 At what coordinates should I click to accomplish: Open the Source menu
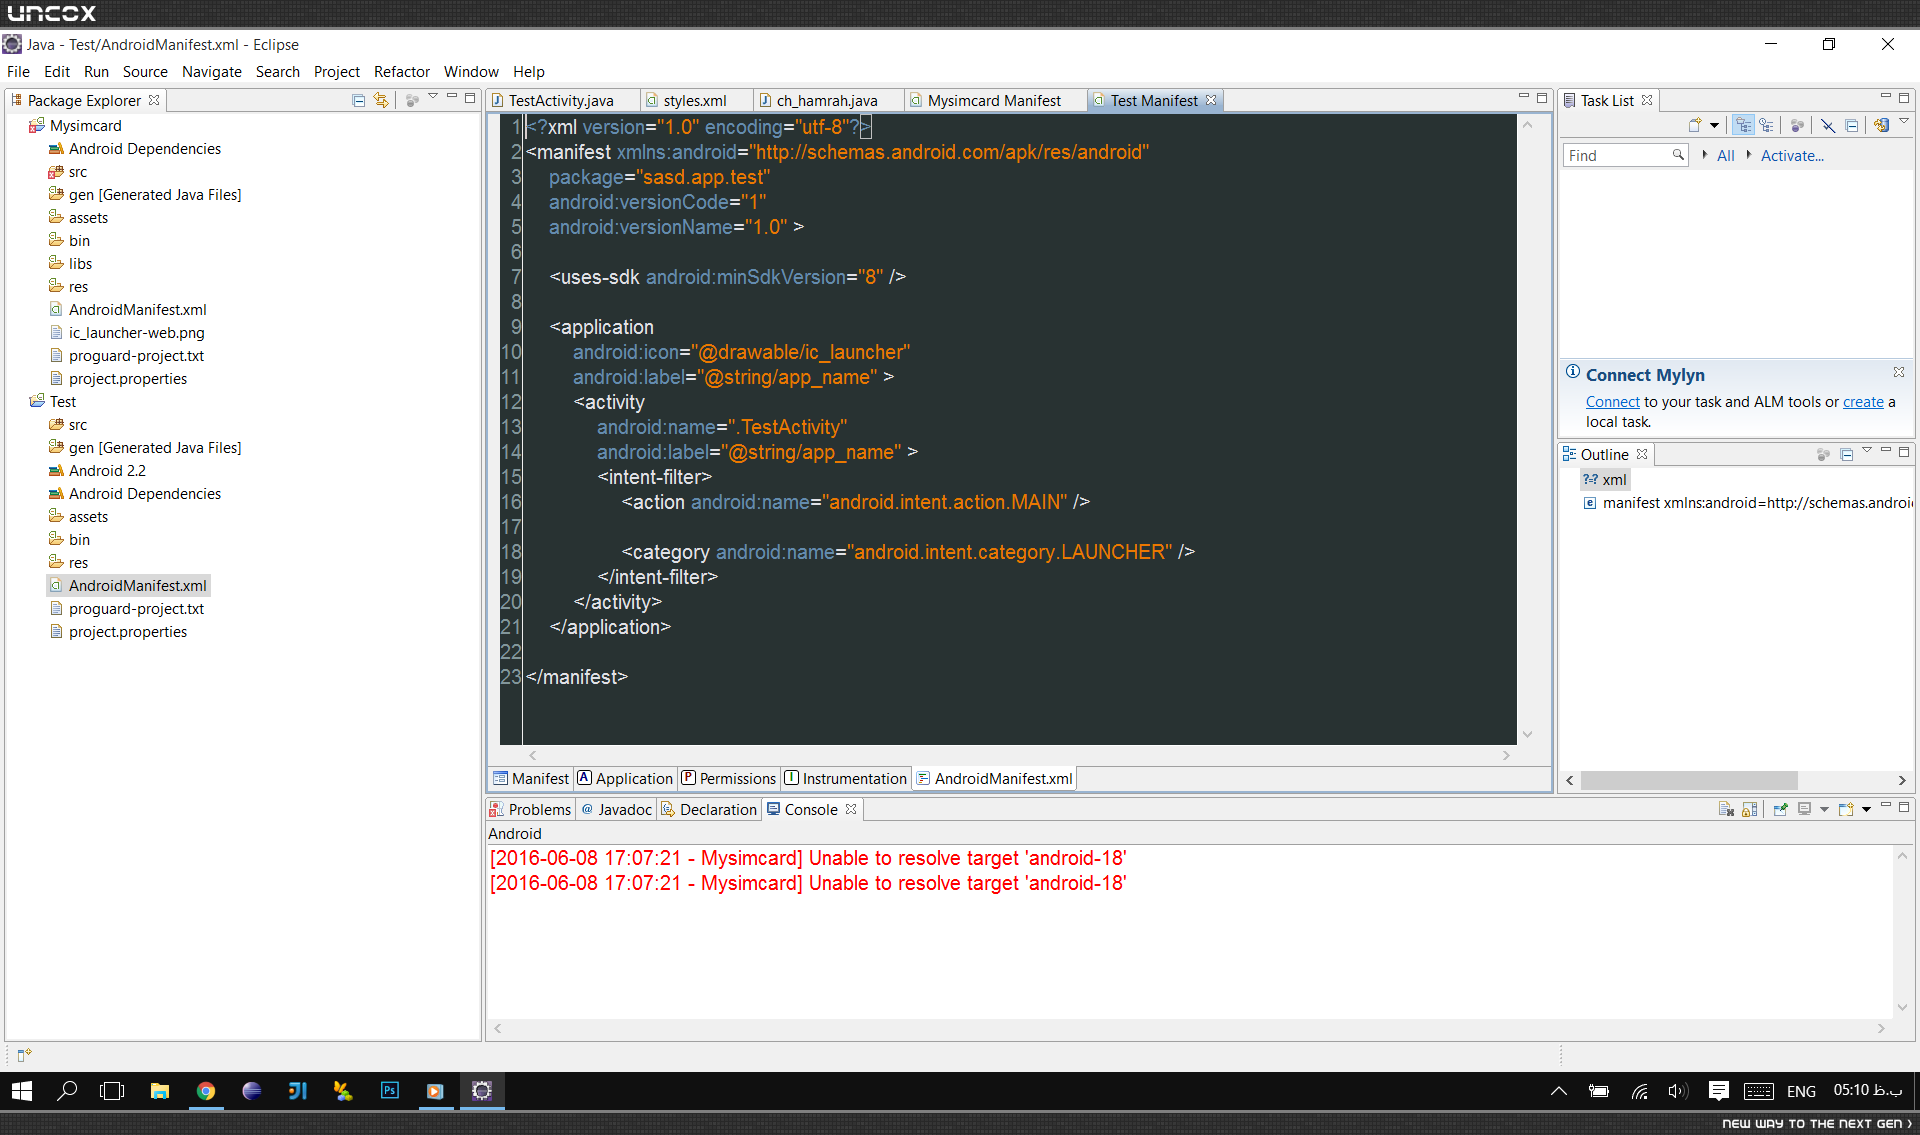(145, 72)
